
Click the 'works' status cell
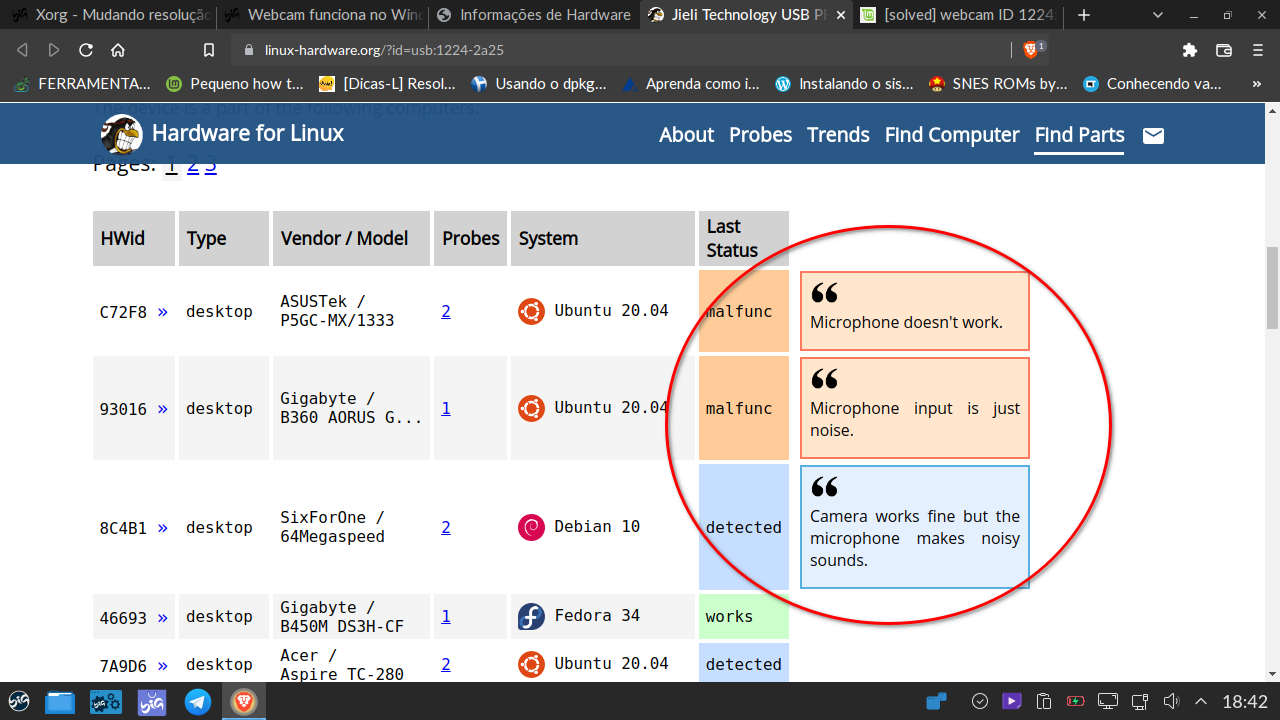pos(744,616)
